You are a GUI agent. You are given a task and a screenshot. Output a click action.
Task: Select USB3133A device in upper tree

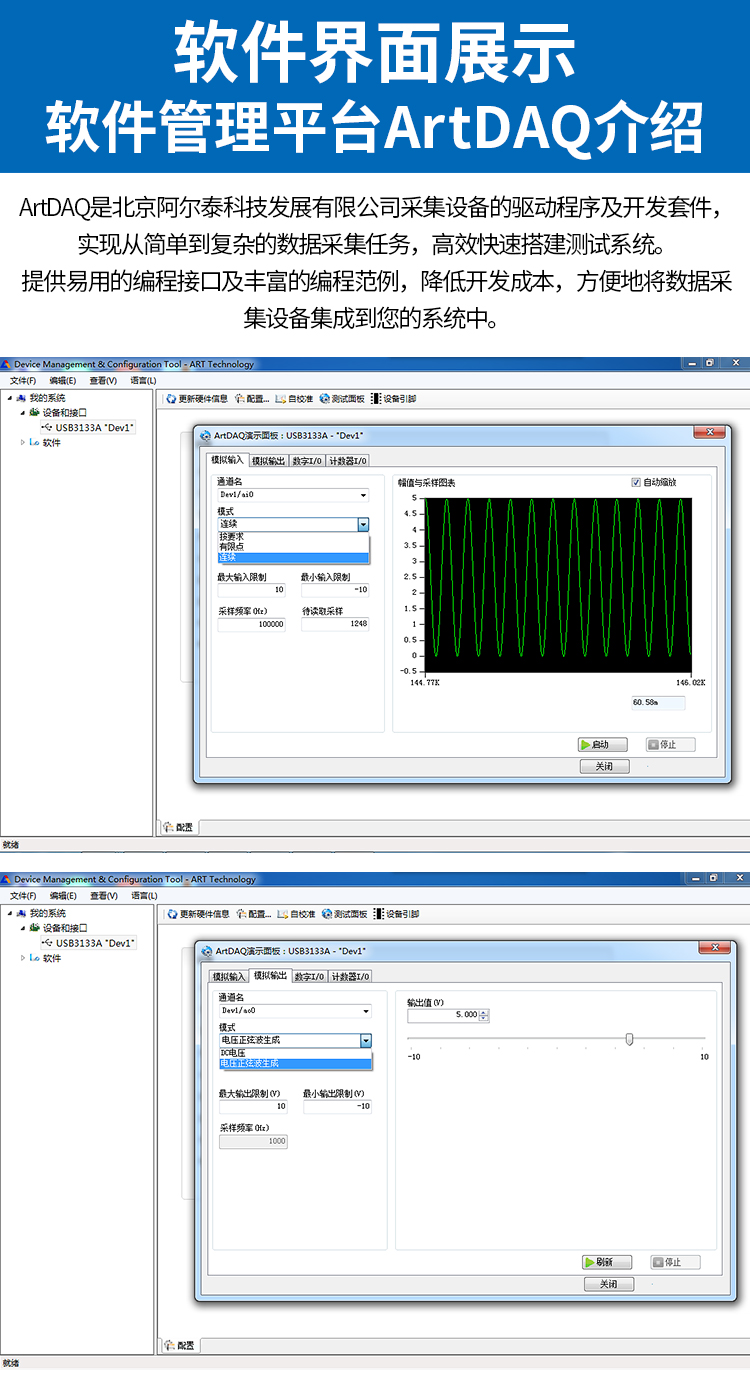94,427
